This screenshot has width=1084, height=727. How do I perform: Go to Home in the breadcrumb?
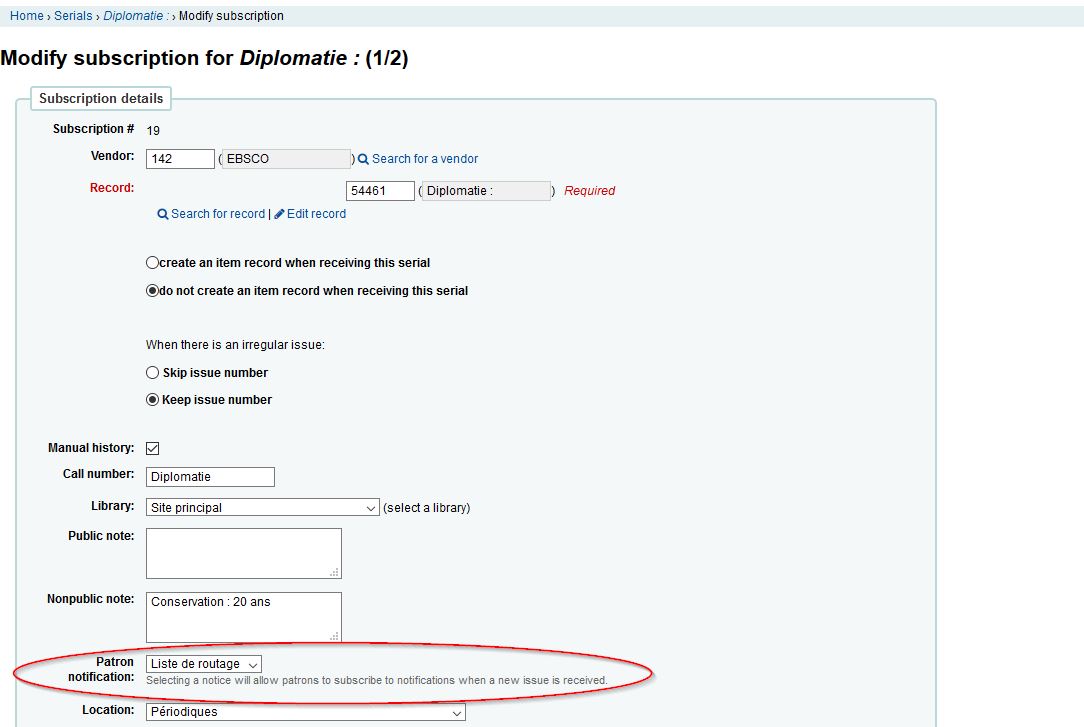27,16
